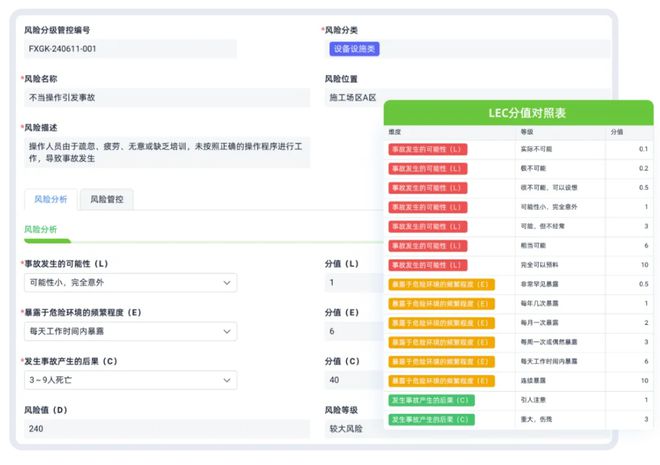This screenshot has width=660, height=465.
Task: Click the red L tag in 完全可以预料 row
Action: point(428,265)
